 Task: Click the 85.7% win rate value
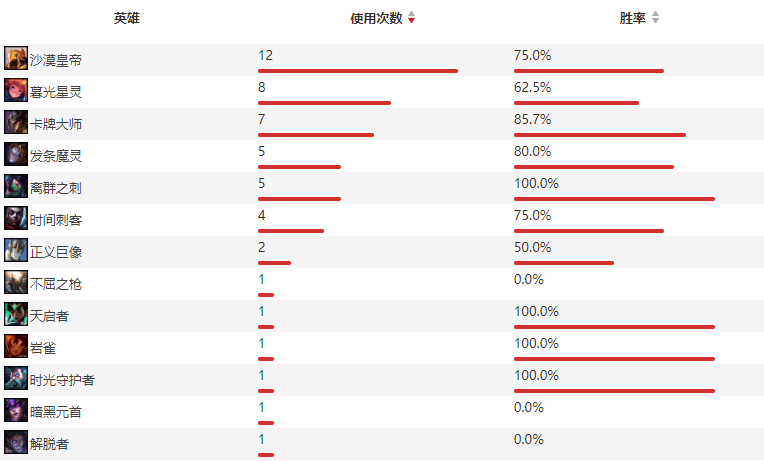point(532,119)
